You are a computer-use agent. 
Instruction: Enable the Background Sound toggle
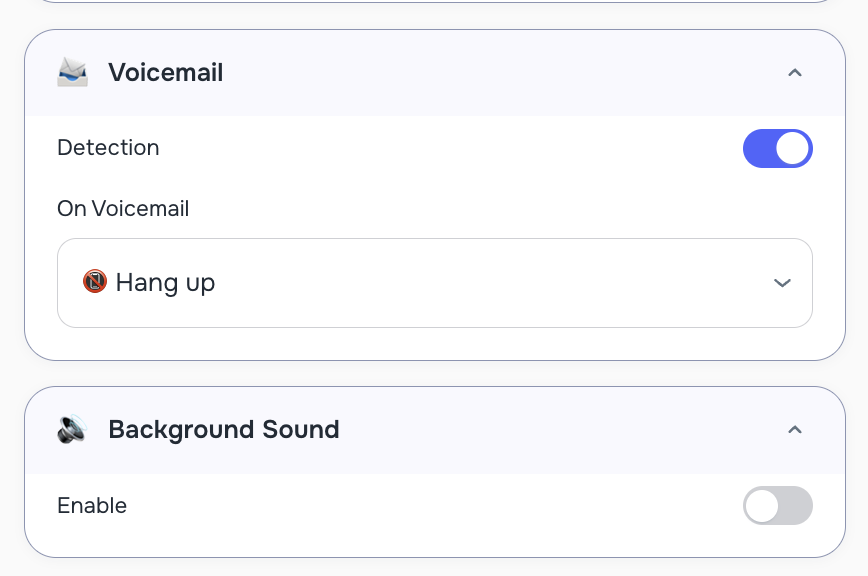pos(777,506)
